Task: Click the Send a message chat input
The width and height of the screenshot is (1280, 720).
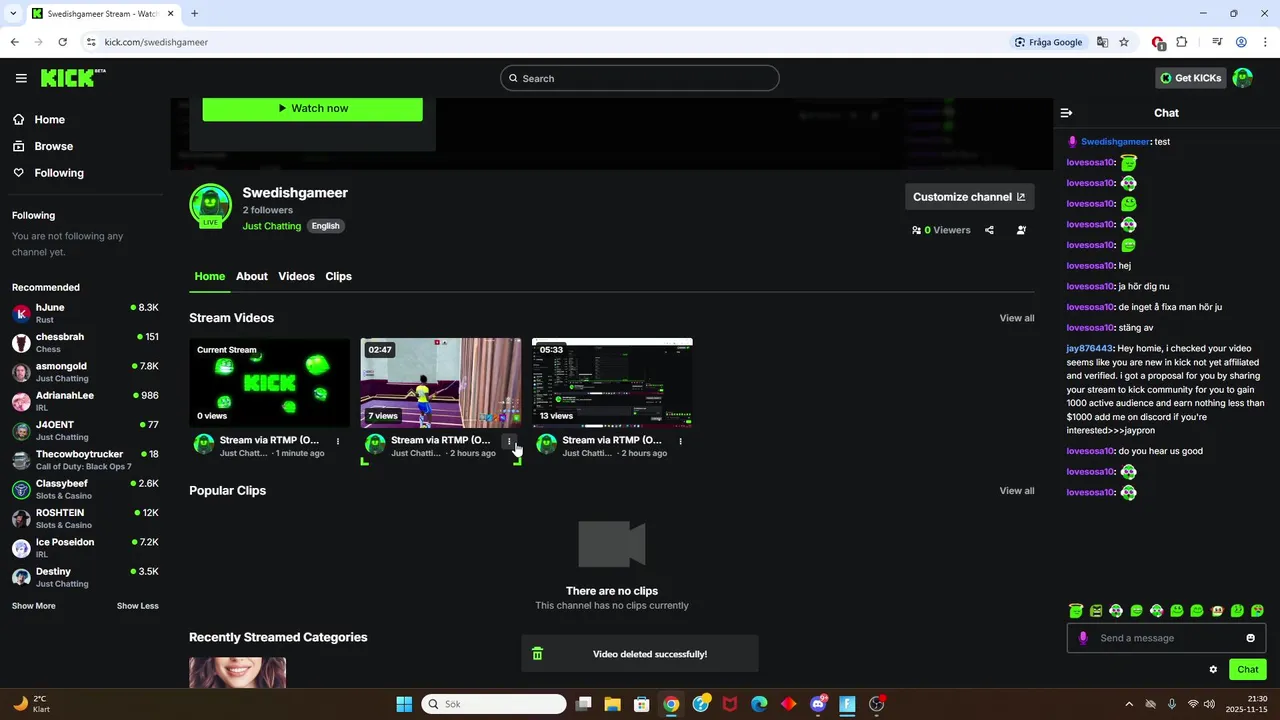Action: pyautogui.click(x=1166, y=638)
